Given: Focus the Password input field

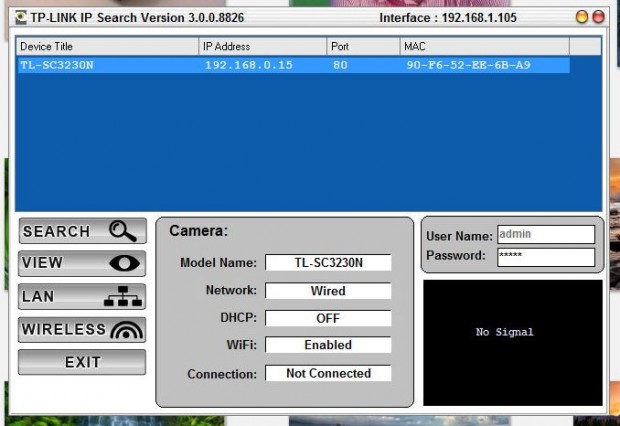Looking at the screenshot, I should pyautogui.click(x=545, y=256).
